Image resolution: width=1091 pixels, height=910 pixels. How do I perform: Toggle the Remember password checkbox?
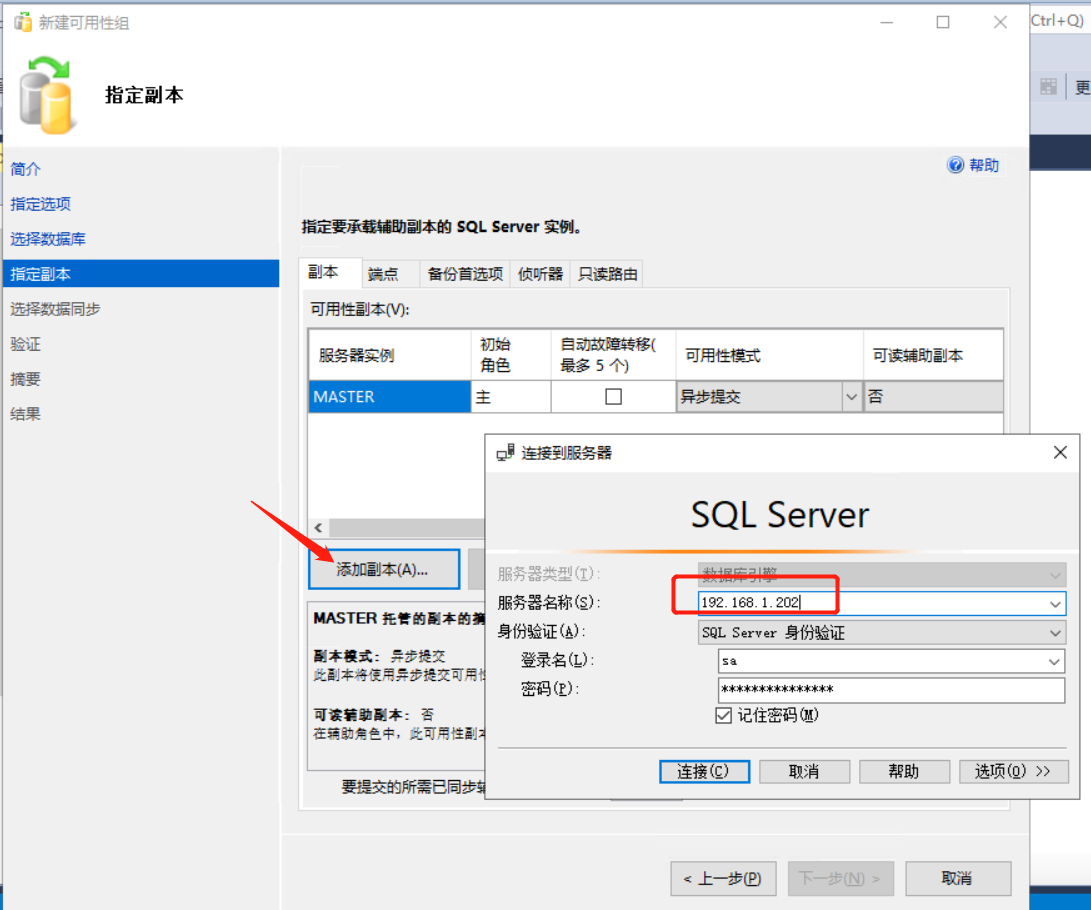724,715
